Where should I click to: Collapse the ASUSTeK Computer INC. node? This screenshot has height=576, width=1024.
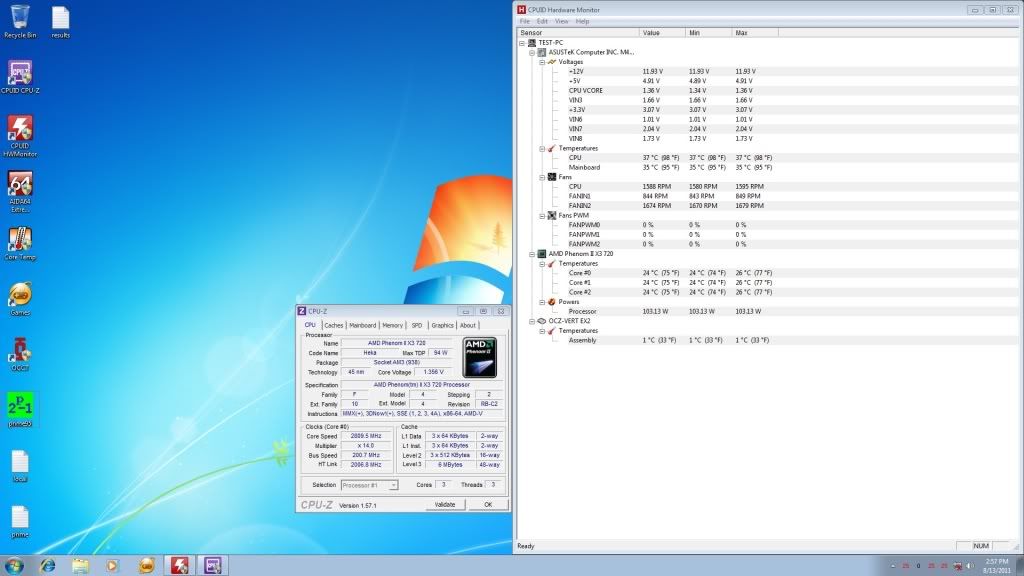click(x=532, y=52)
